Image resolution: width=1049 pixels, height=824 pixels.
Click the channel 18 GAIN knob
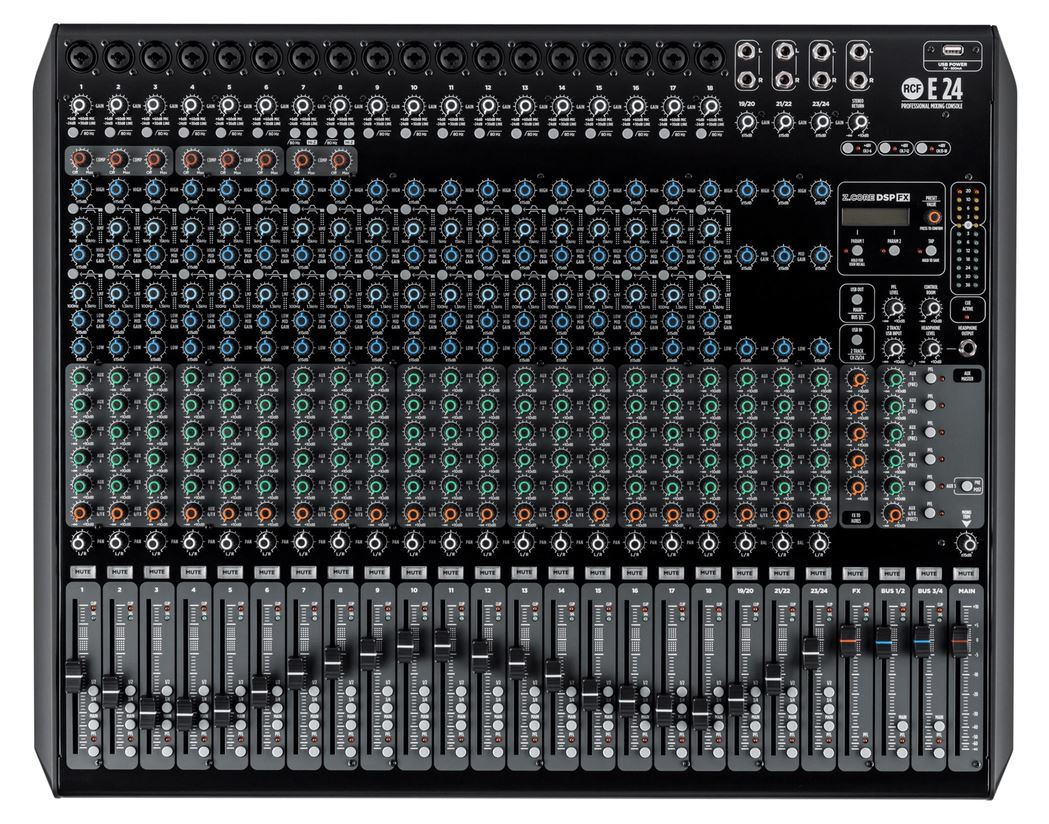pos(710,106)
